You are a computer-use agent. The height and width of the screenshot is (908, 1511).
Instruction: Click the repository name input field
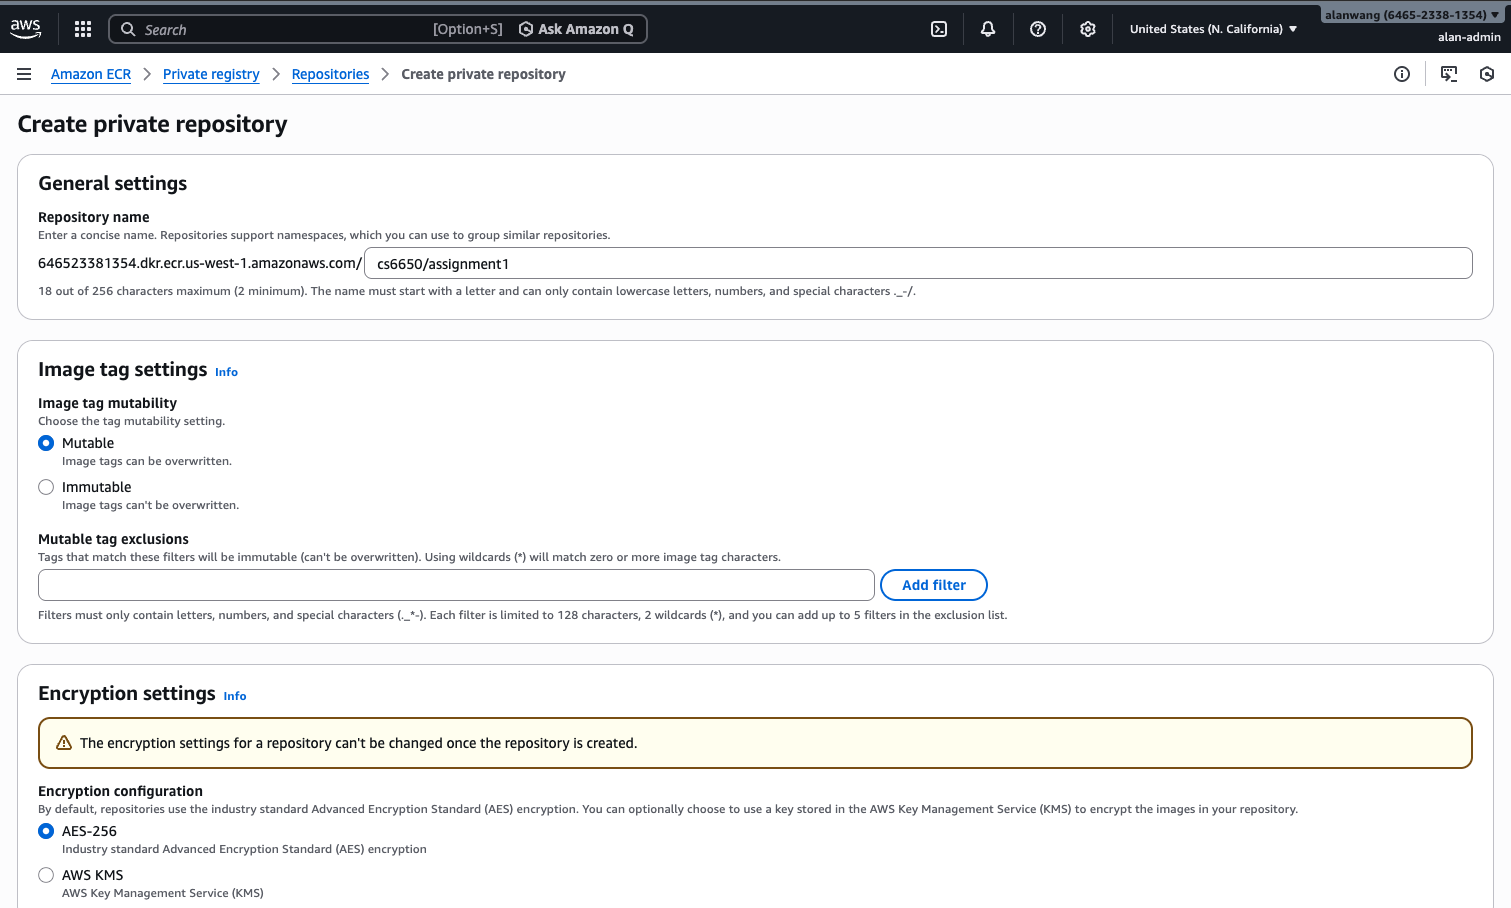coord(917,264)
